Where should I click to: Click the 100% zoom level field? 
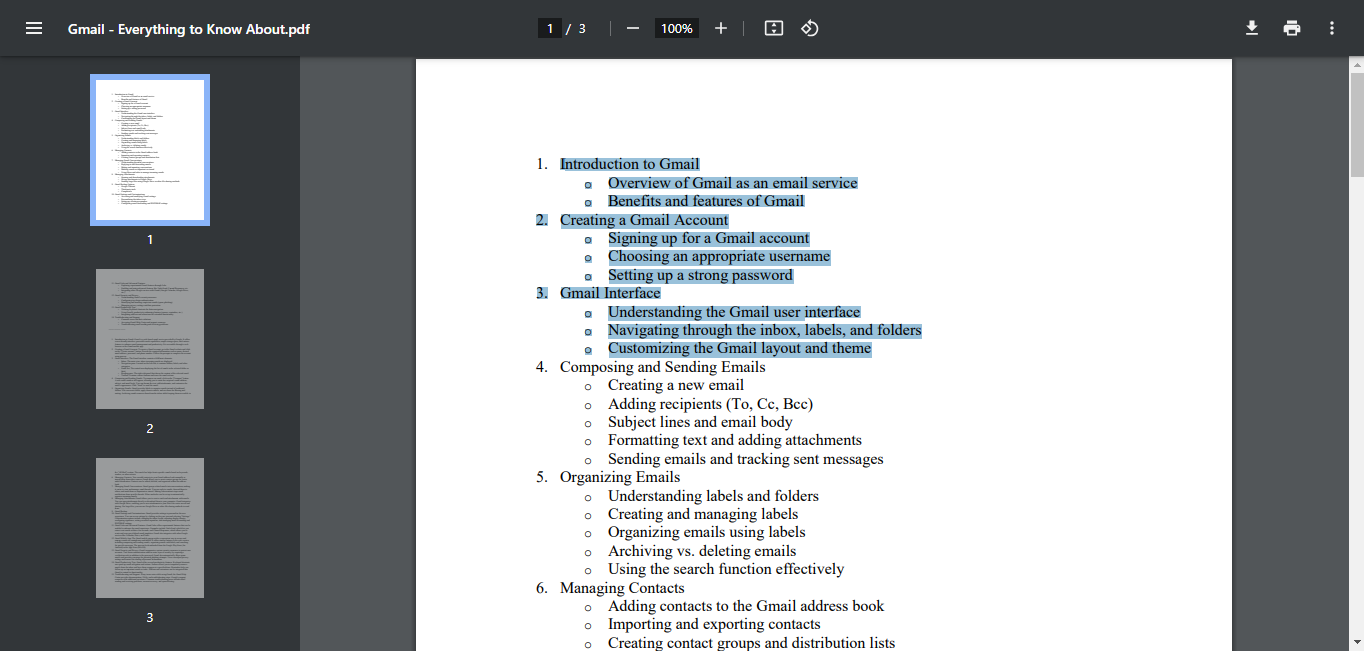(677, 28)
